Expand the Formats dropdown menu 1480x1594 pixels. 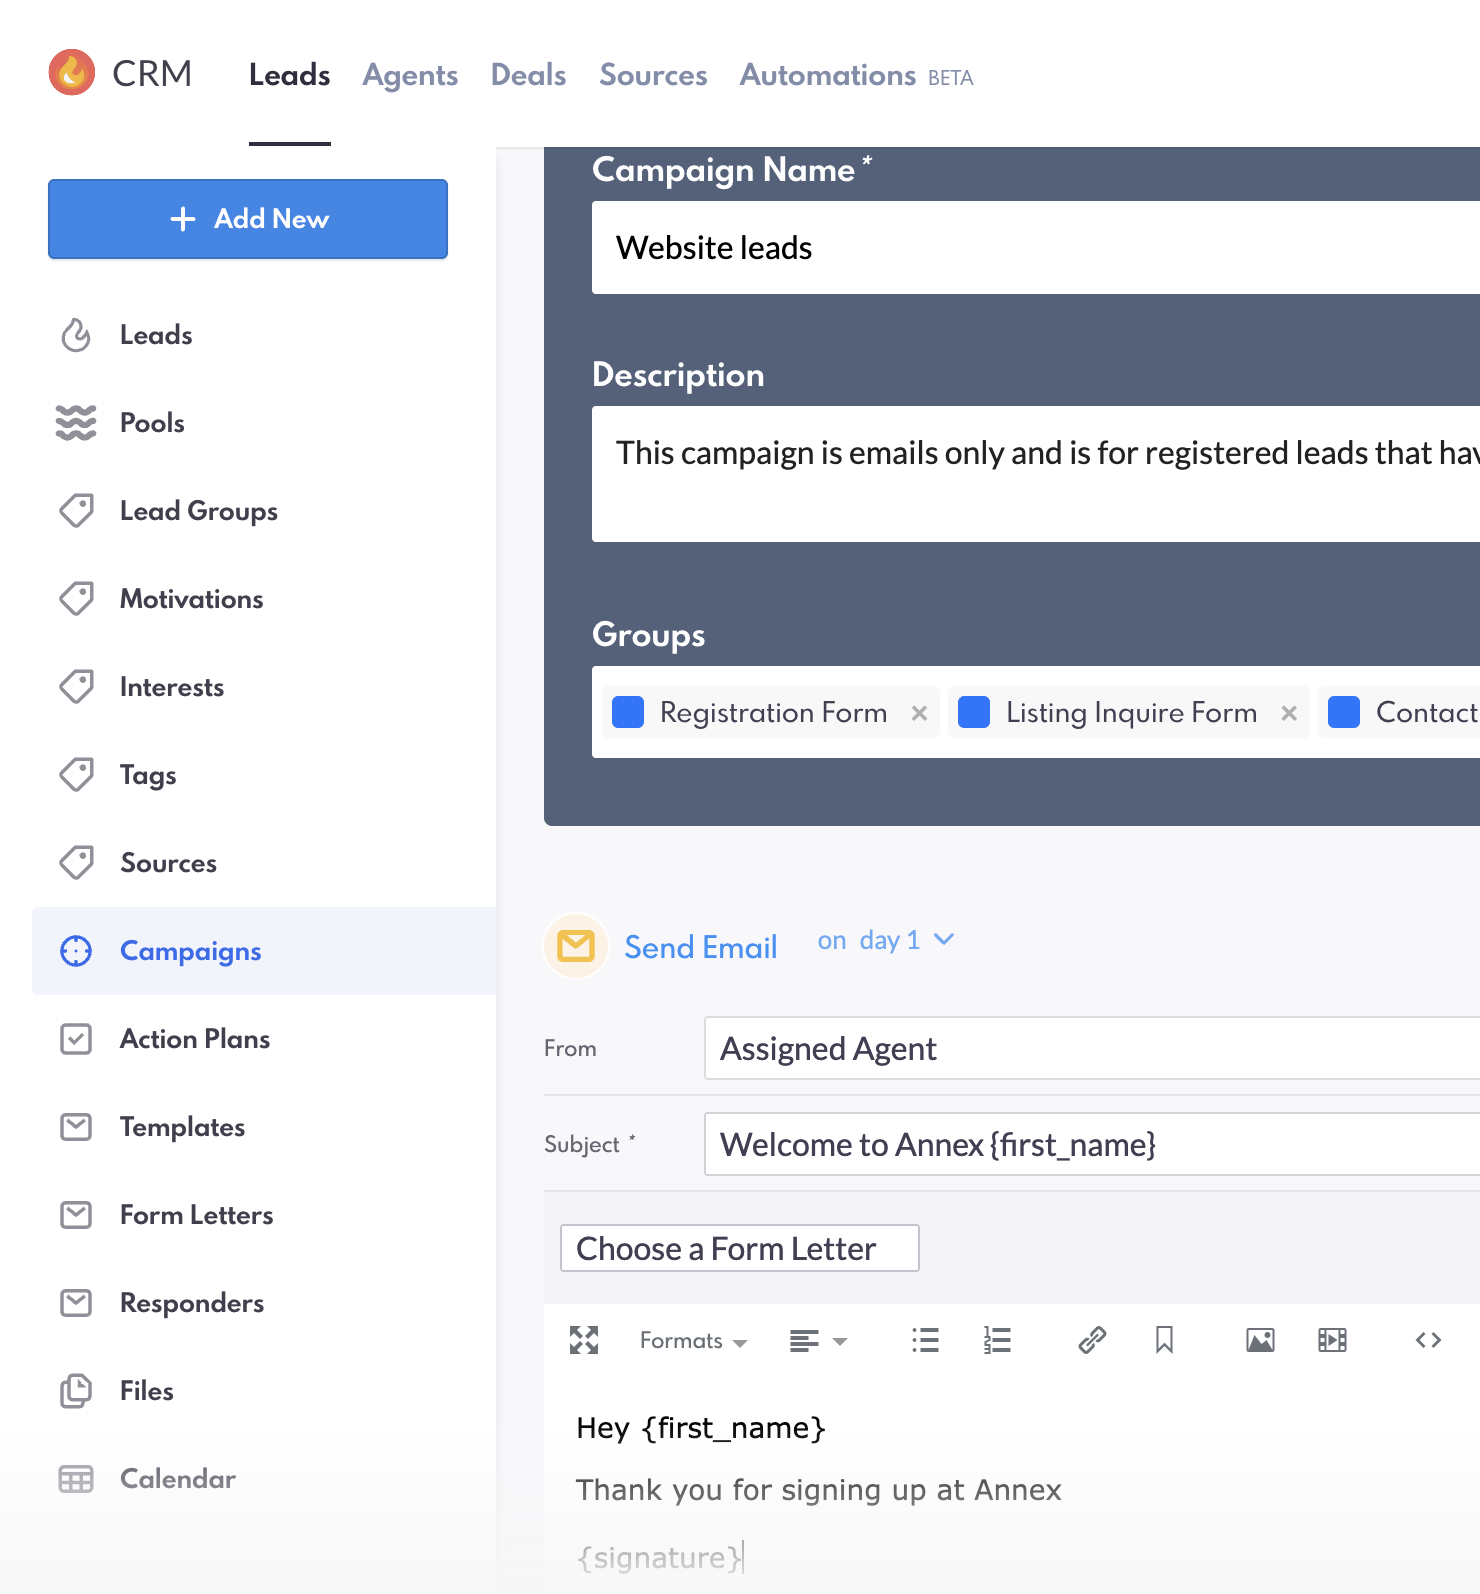pyautogui.click(x=693, y=1340)
